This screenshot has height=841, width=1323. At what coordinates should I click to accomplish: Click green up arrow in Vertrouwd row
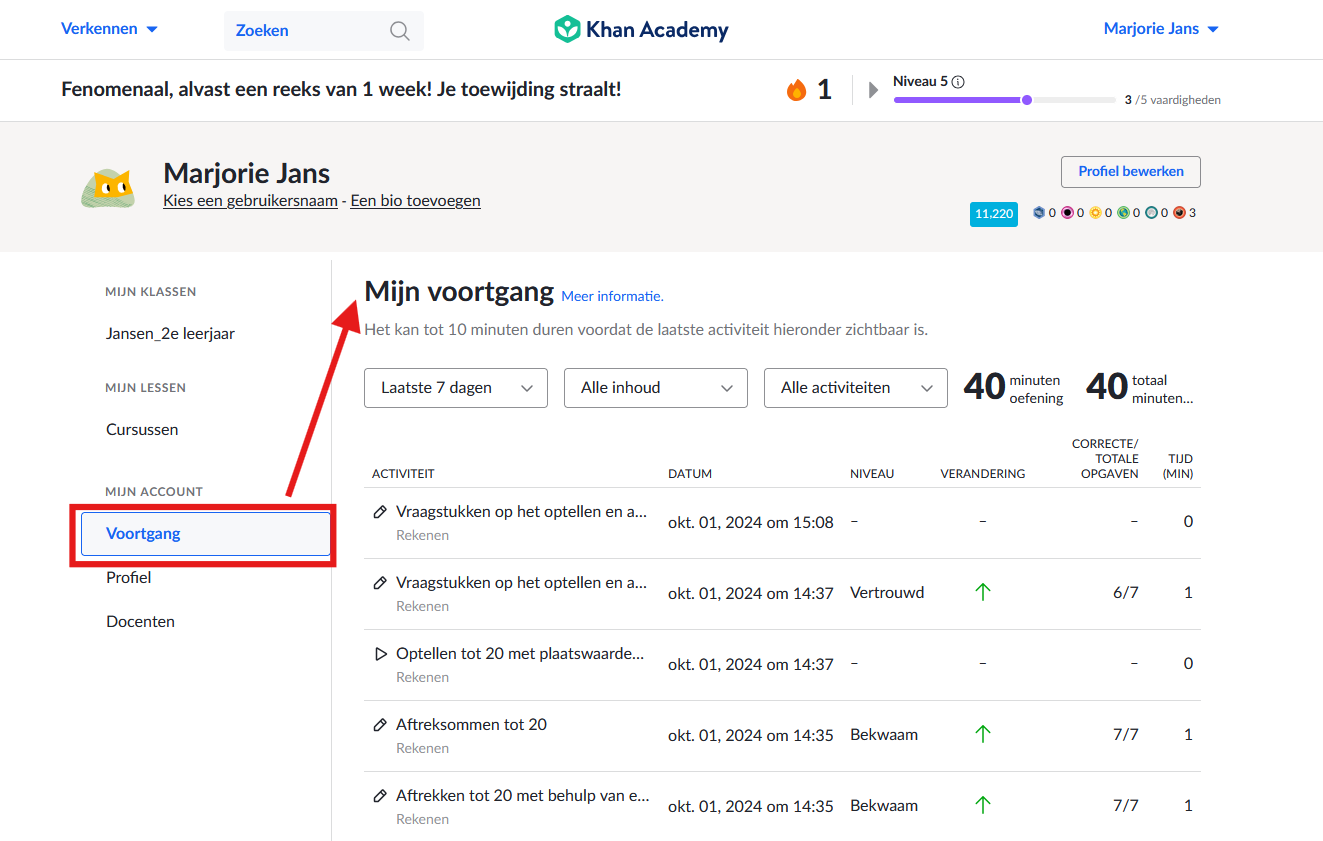983,592
